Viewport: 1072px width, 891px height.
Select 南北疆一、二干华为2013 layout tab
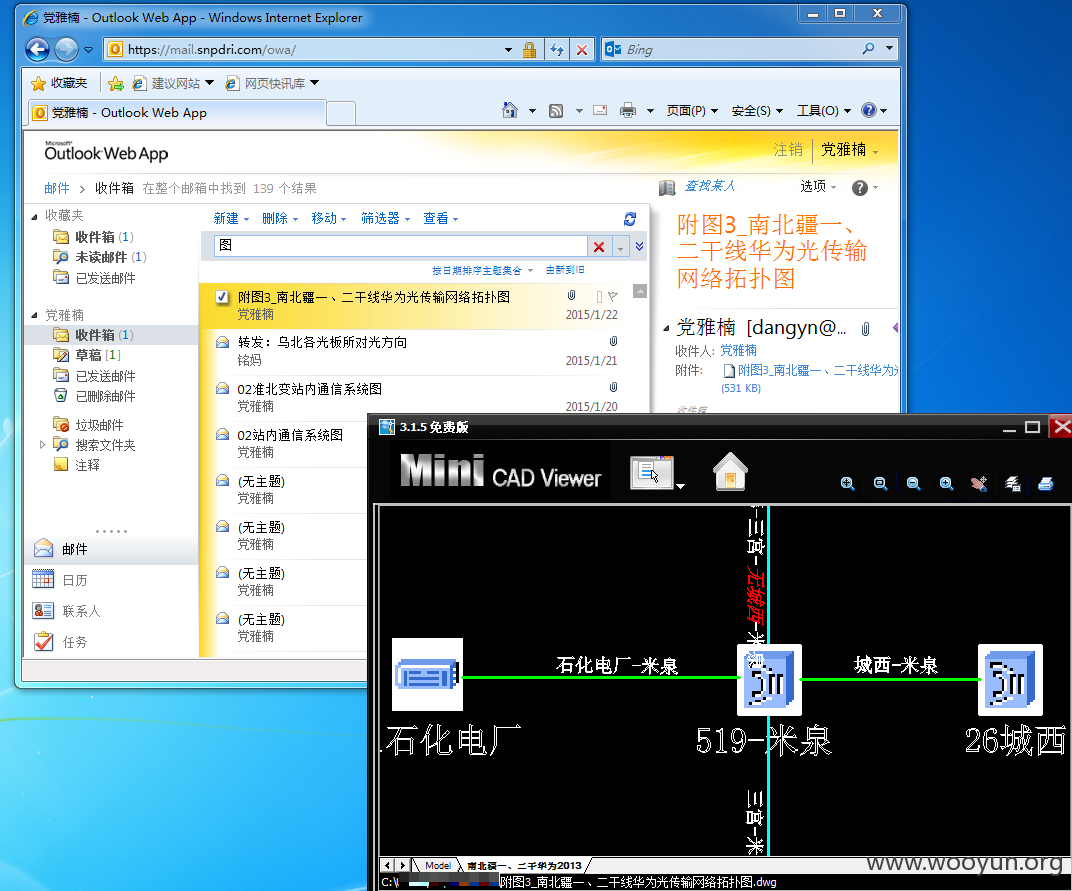point(524,866)
